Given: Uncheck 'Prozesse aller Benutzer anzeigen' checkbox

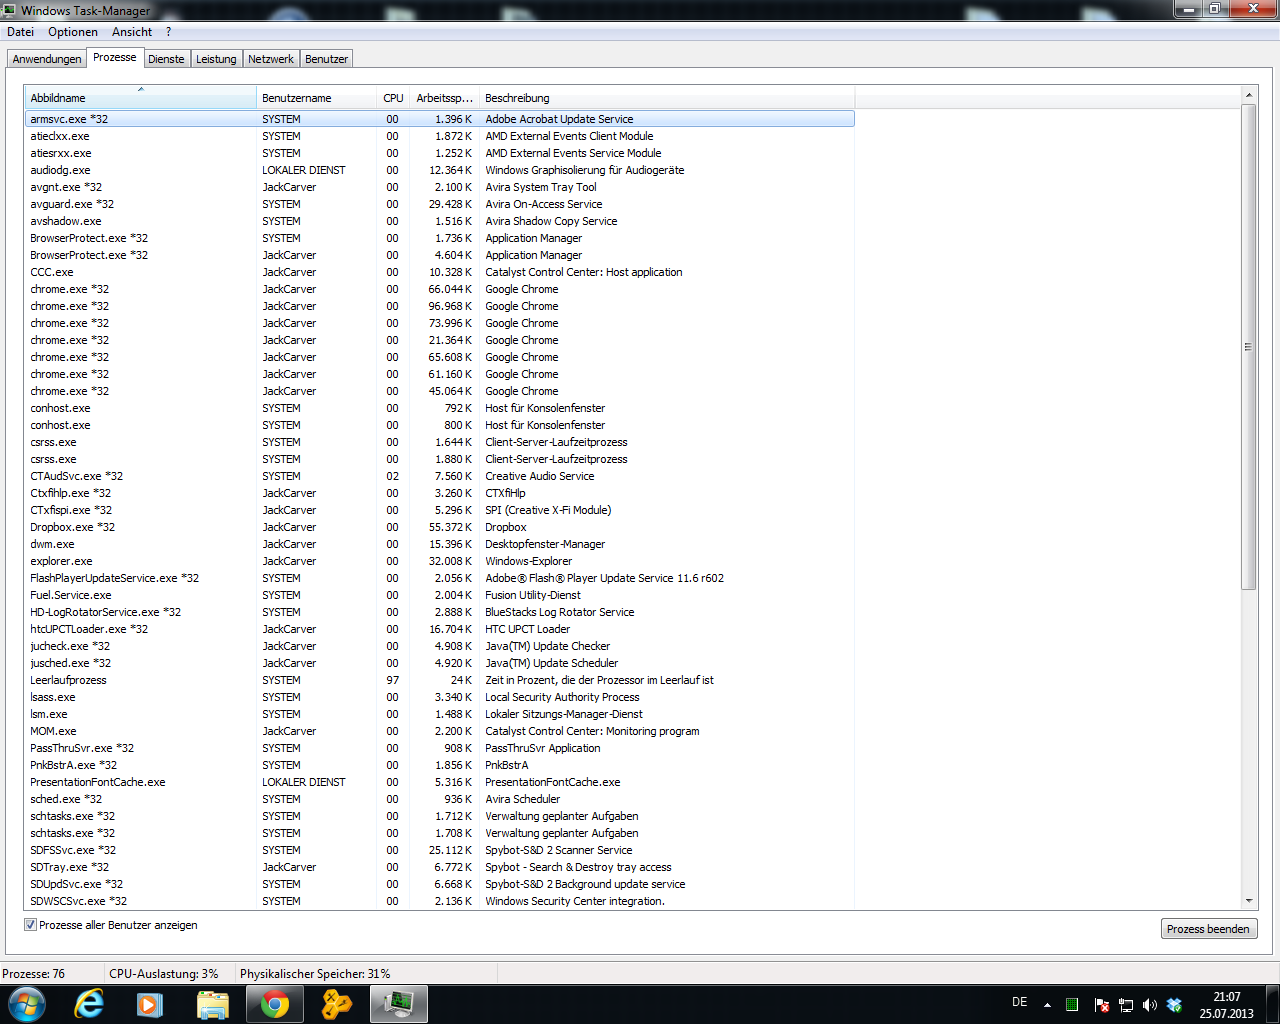Looking at the screenshot, I should [30, 925].
